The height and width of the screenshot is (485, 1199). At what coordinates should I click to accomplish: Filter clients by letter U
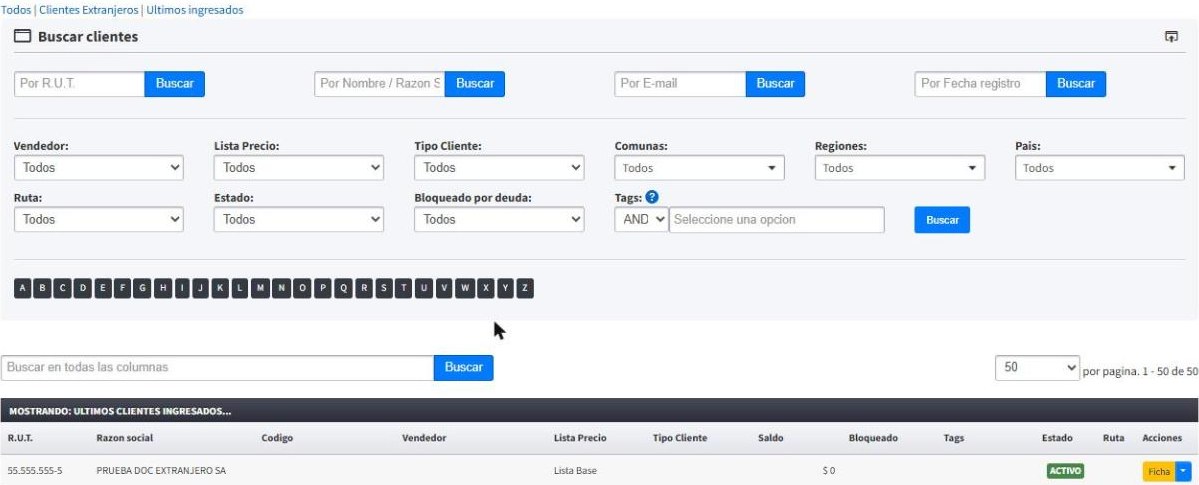click(424, 288)
